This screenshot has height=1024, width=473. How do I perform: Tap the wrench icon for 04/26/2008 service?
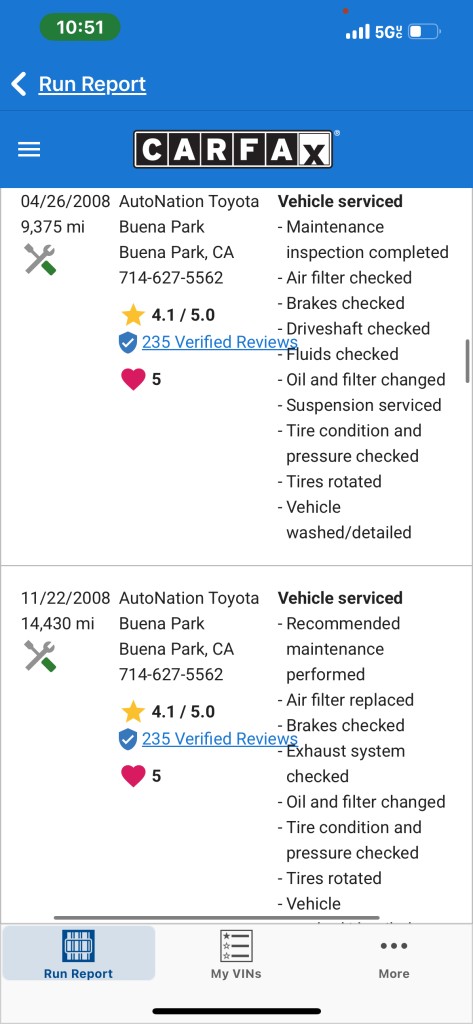click(41, 259)
